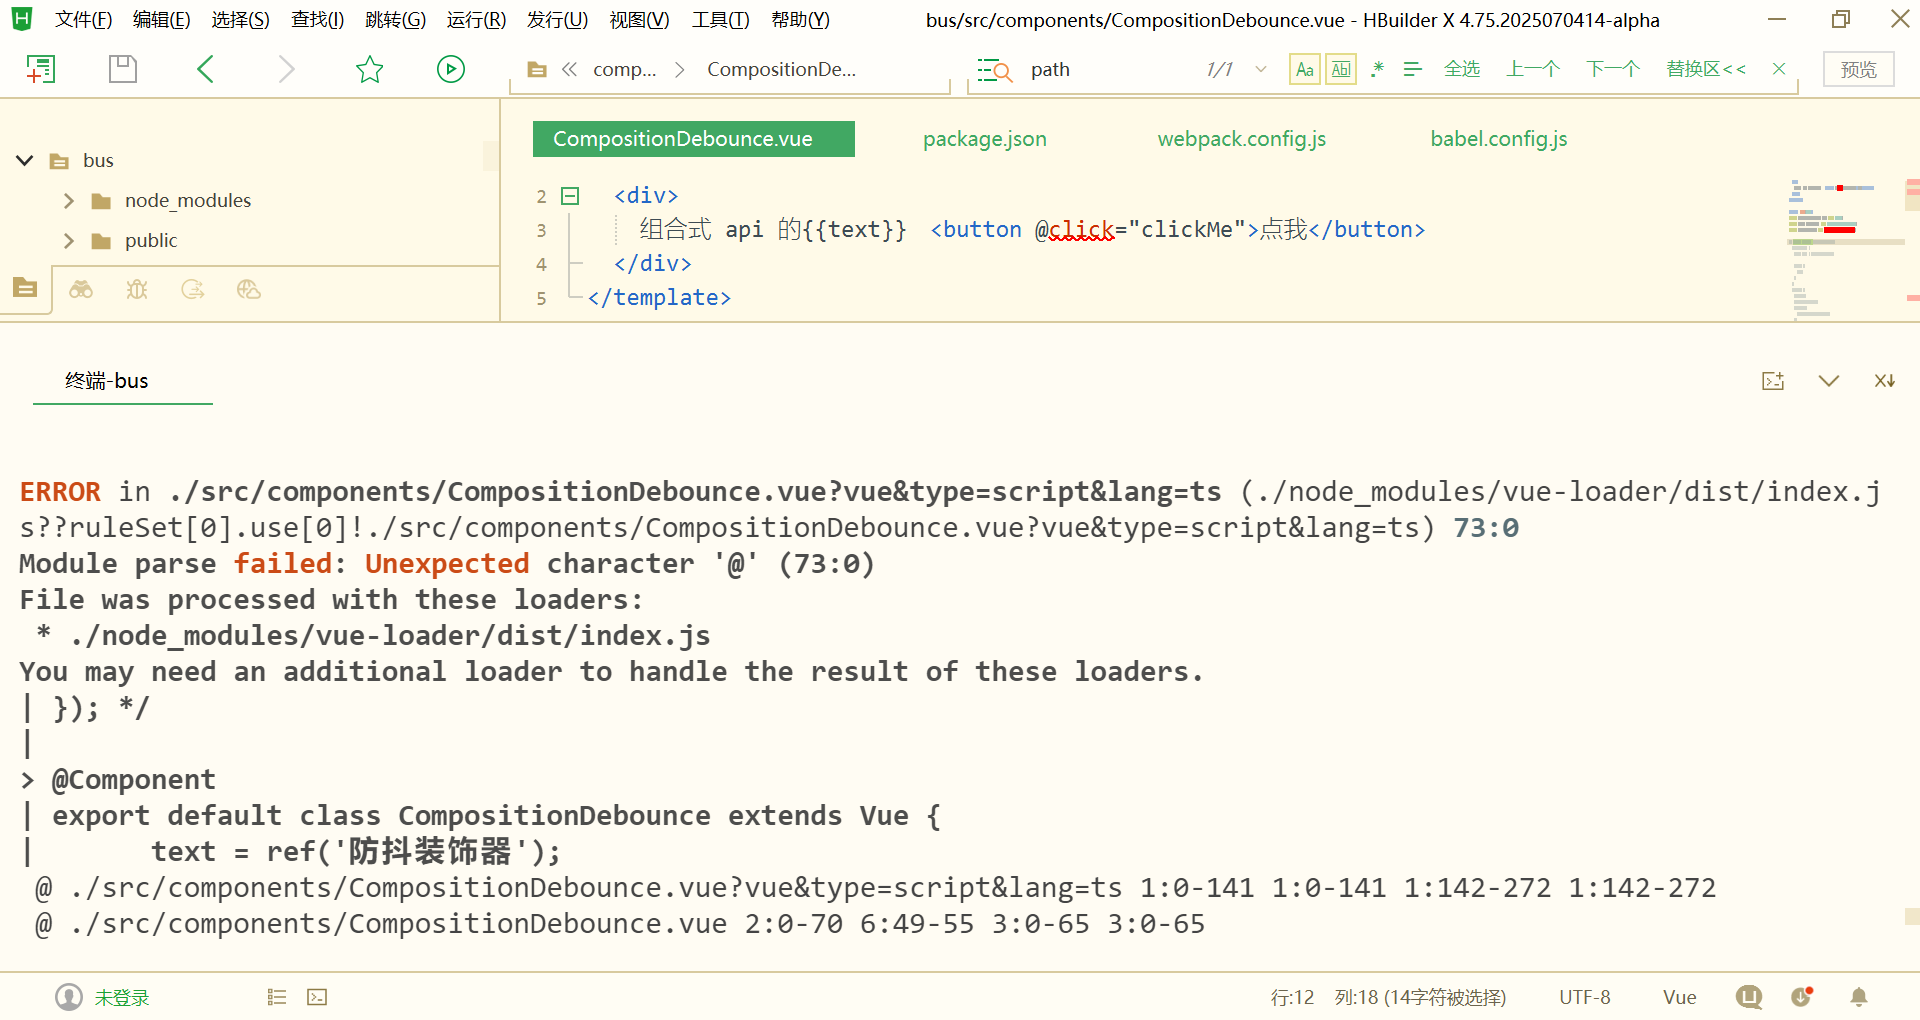Expand the 替换区<< replace area
This screenshot has height=1020, width=1920.
coord(1706,69)
